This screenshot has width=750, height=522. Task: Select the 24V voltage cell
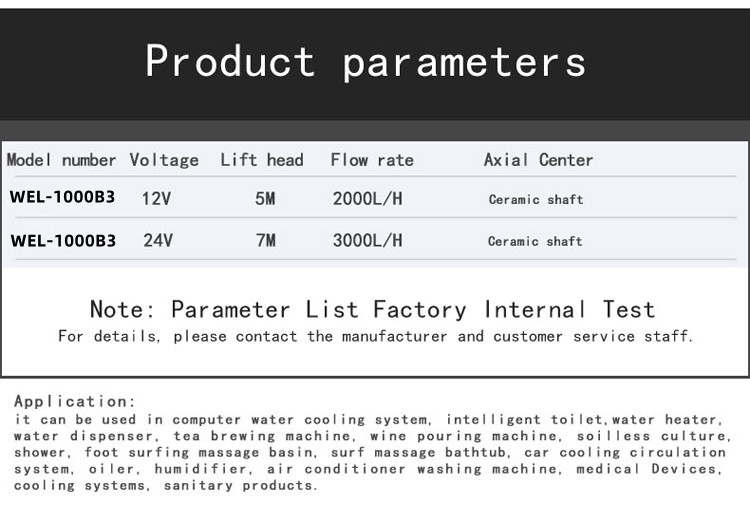(158, 240)
